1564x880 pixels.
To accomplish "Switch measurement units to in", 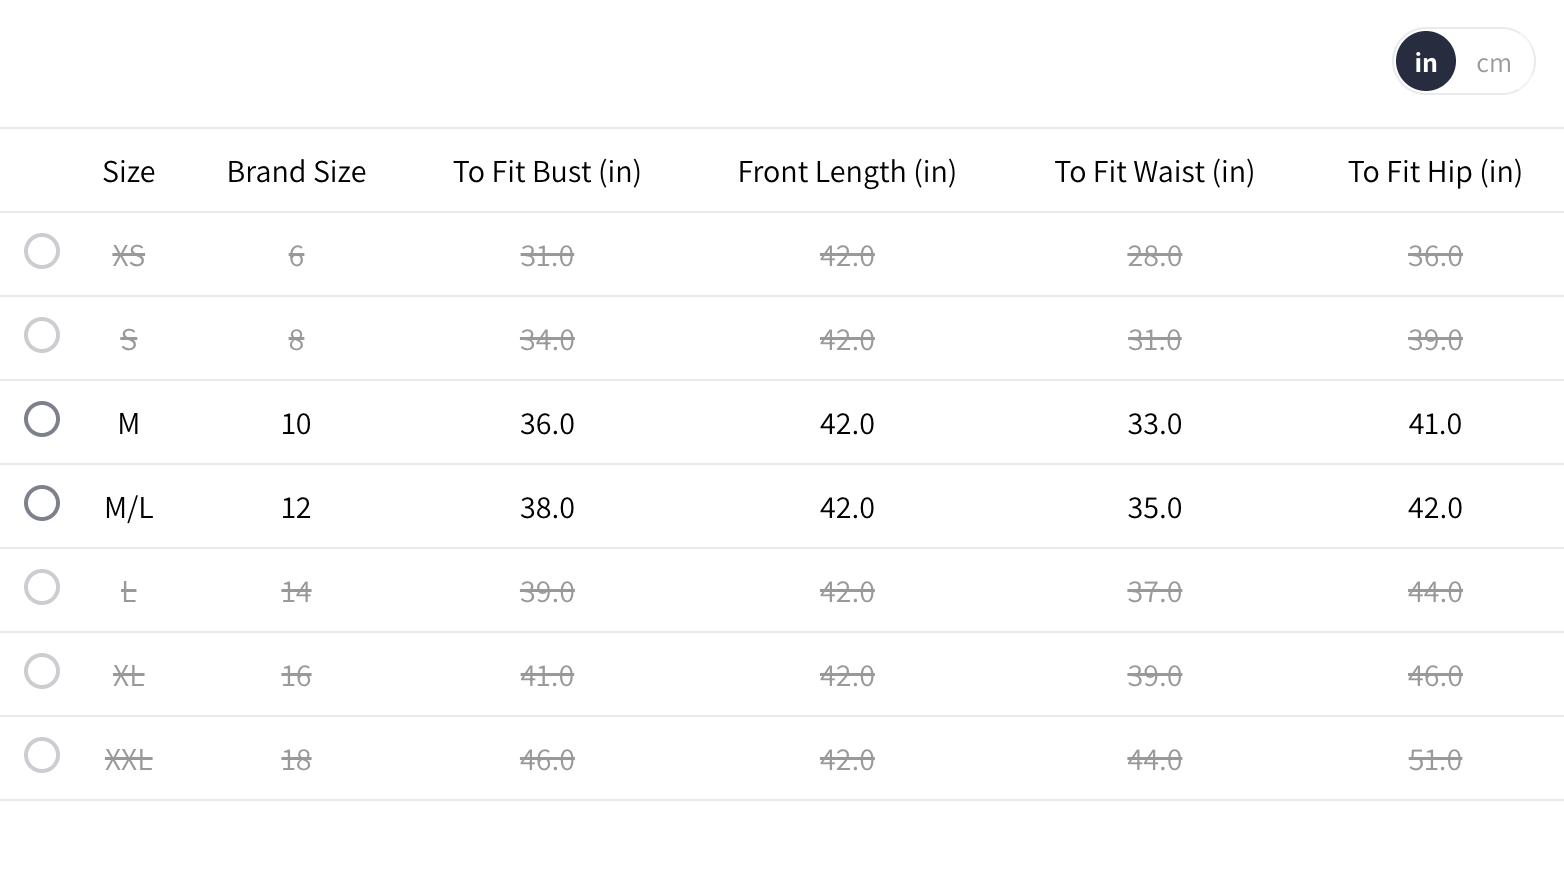I will pyautogui.click(x=1425, y=63).
